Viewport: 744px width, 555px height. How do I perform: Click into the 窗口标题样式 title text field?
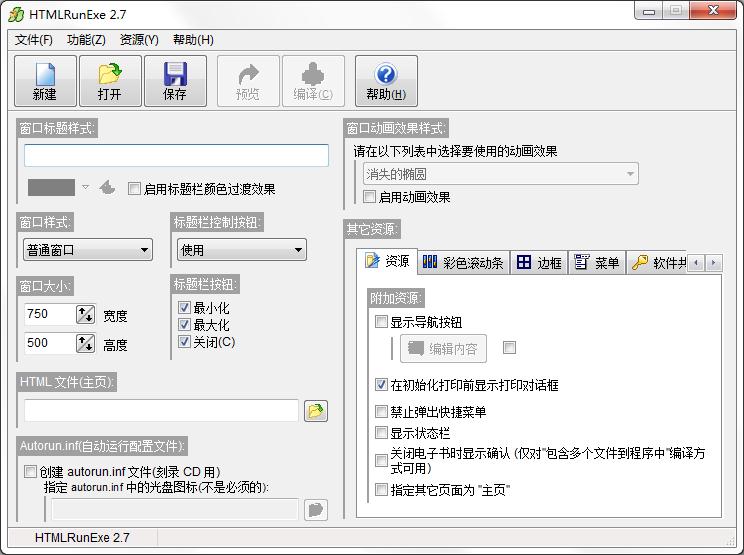[176, 156]
